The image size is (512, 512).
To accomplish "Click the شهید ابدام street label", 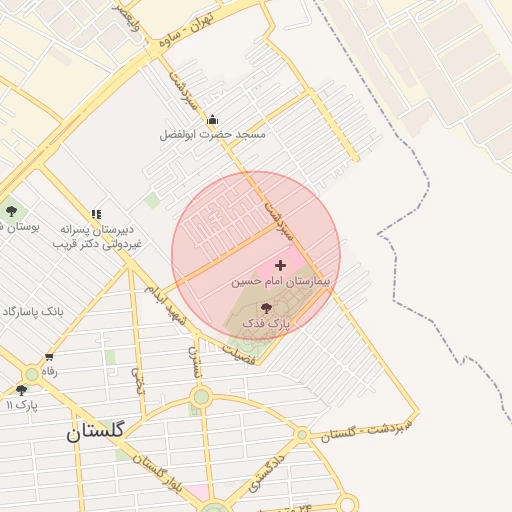I will (165, 305).
